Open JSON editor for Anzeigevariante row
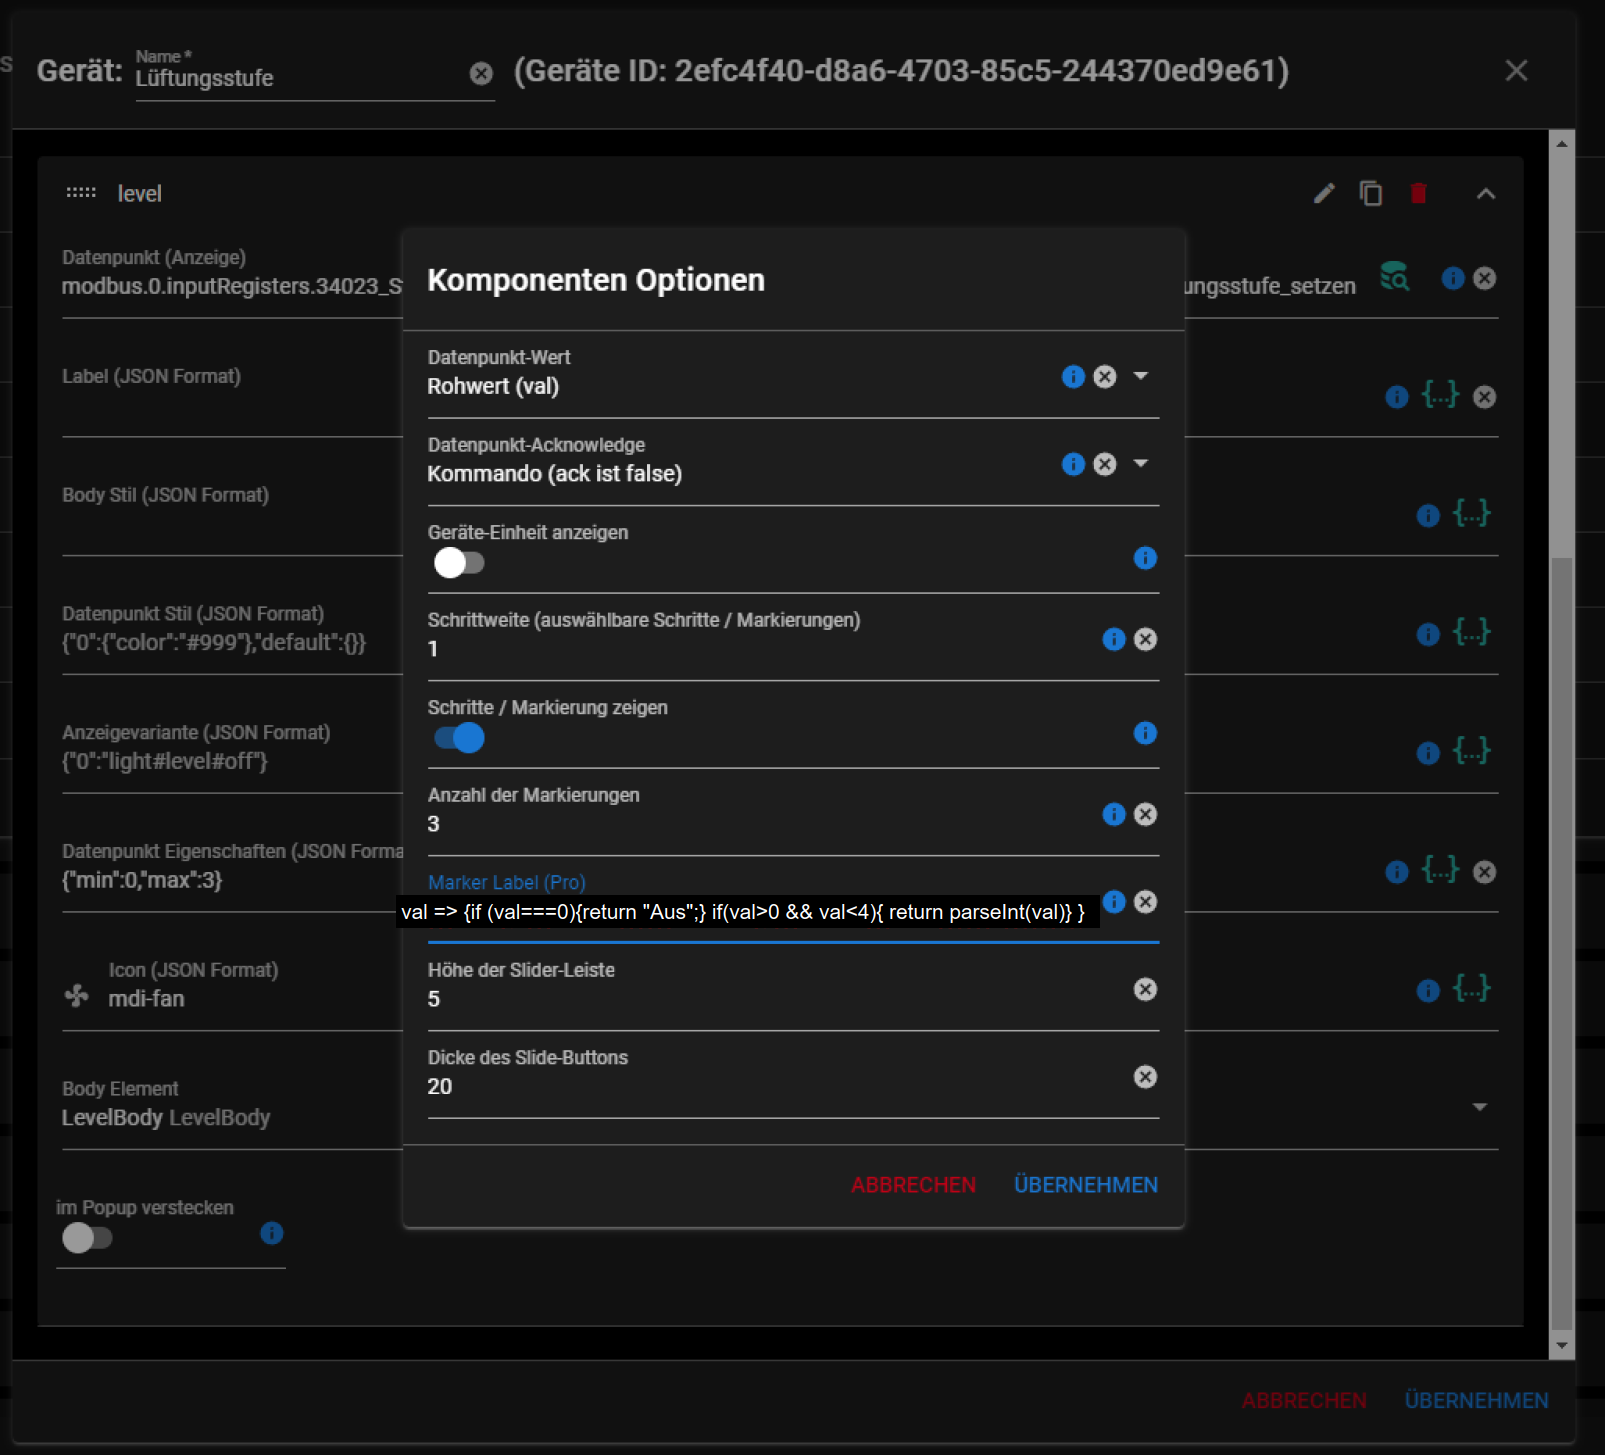Viewport: 1605px width, 1455px height. [1472, 750]
